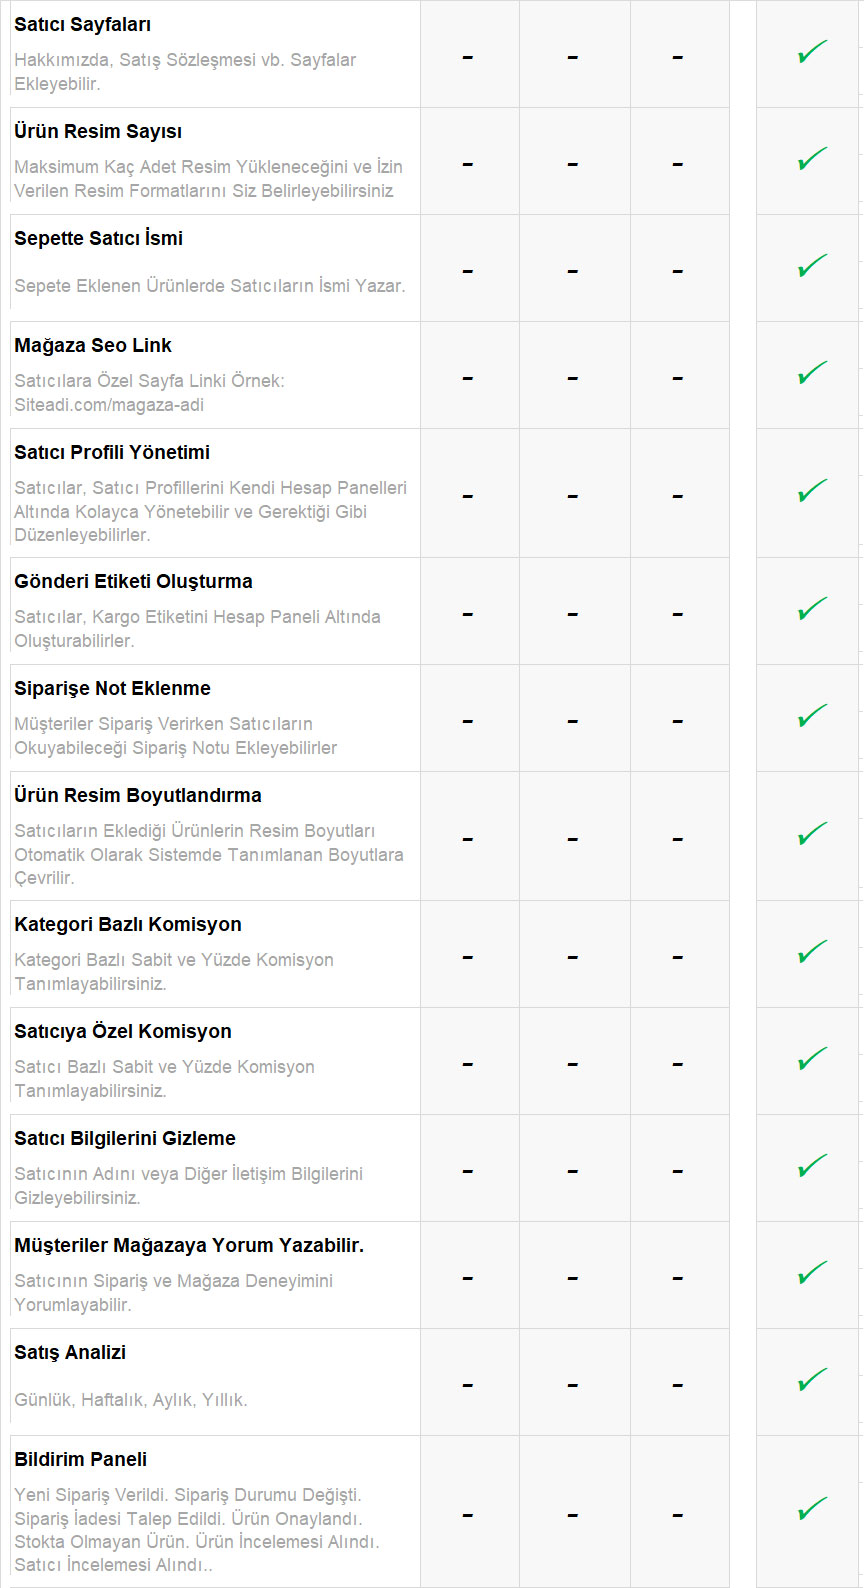Click the green checkmark for Sepette Satıcı İsmi
The width and height of the screenshot is (864, 1588).
coord(812,266)
